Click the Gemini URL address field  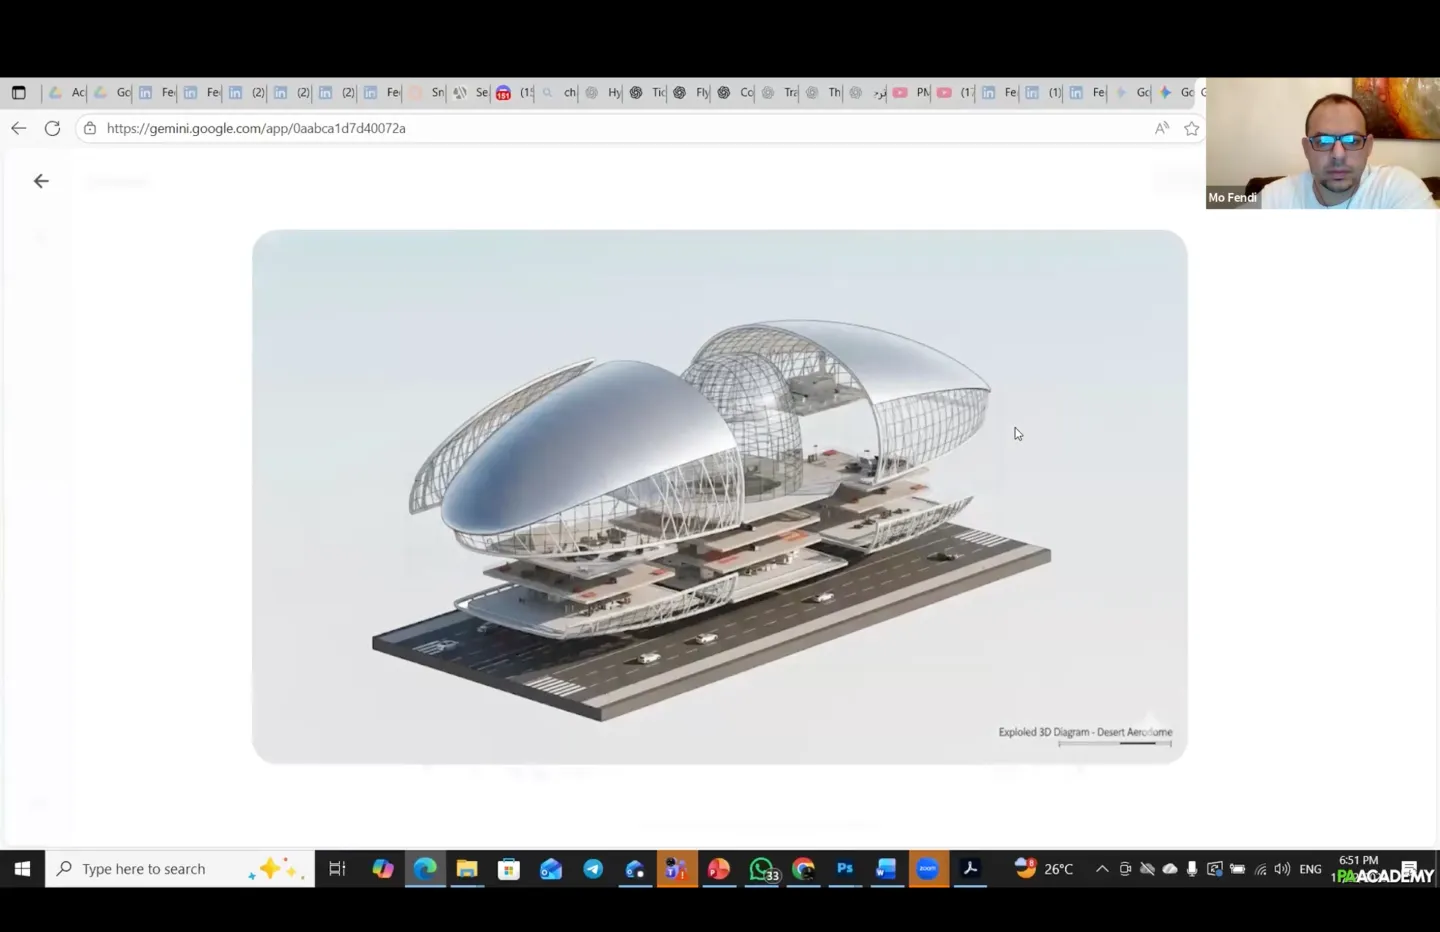600,128
